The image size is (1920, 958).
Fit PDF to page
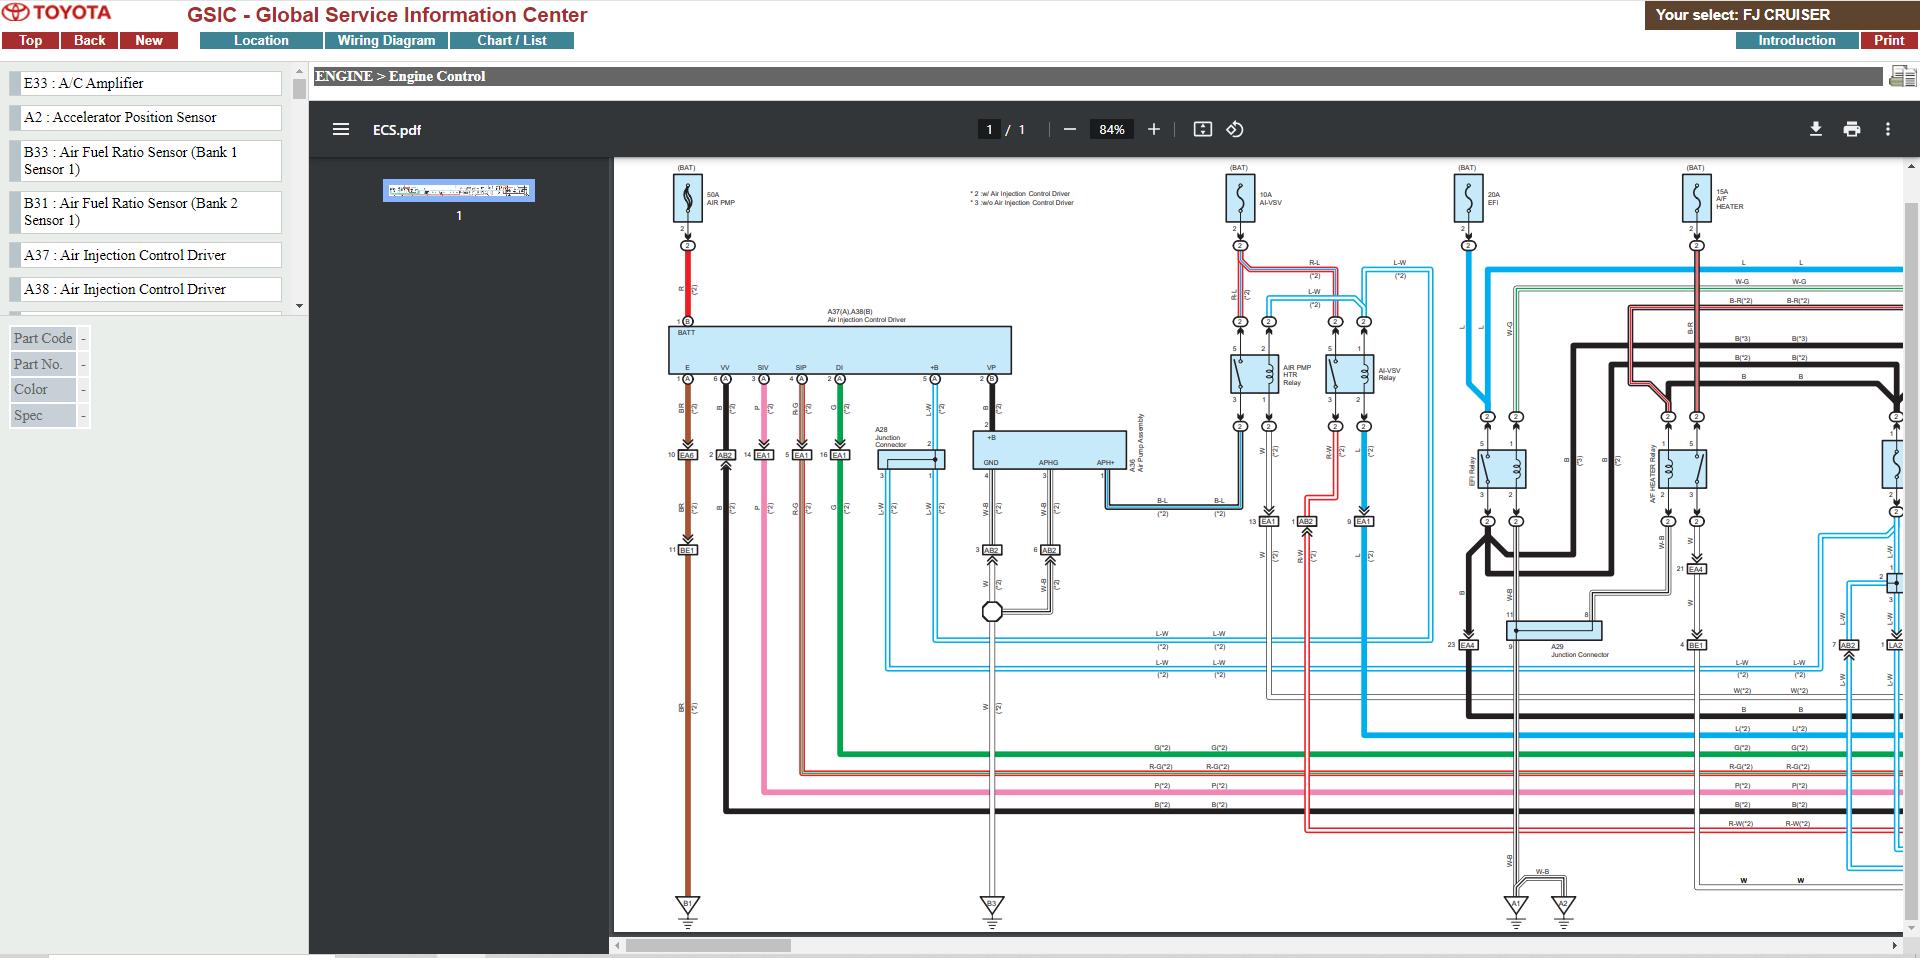1203,129
